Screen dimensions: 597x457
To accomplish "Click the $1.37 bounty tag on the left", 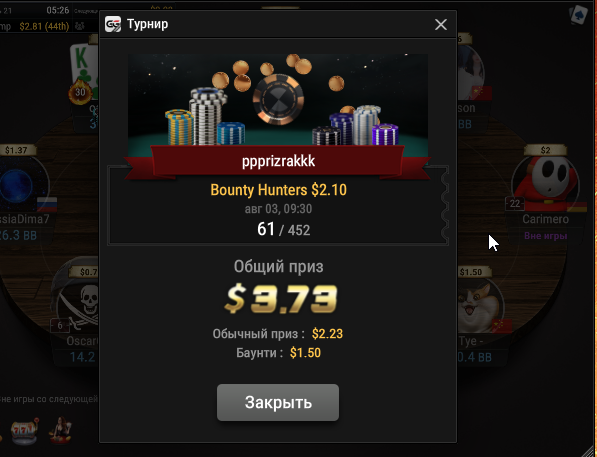I will (16, 150).
